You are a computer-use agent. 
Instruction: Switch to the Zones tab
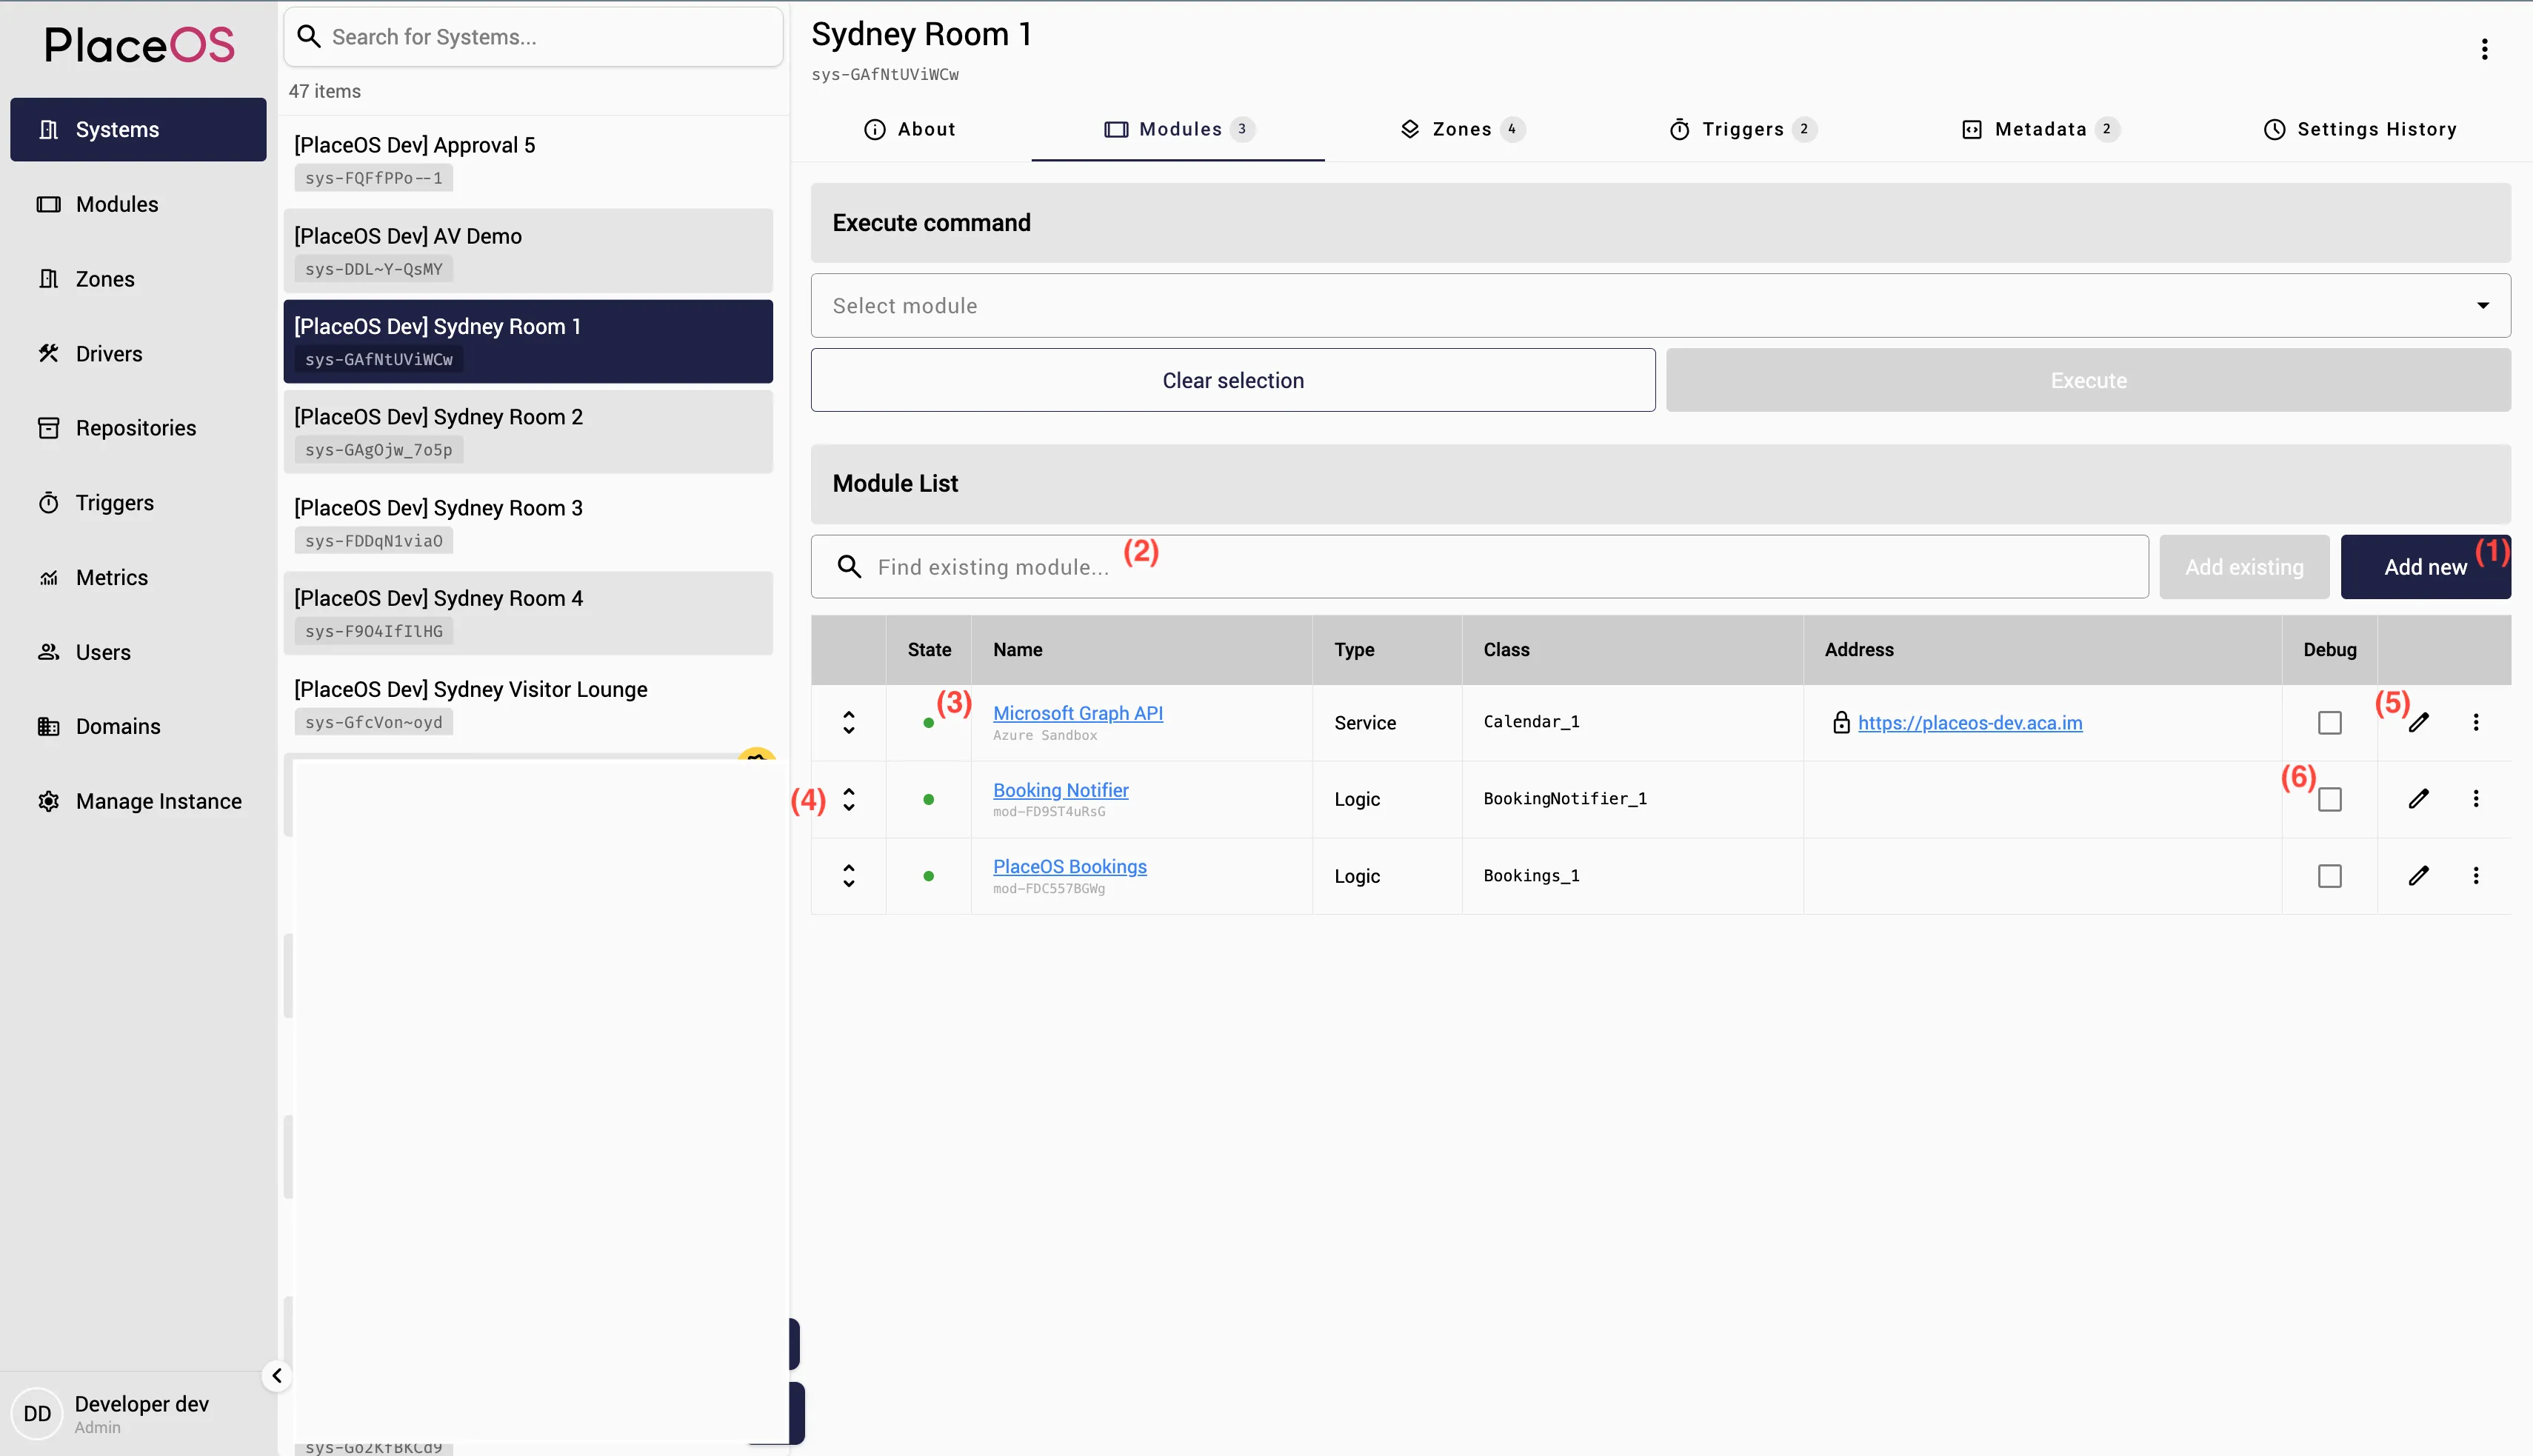click(1461, 129)
